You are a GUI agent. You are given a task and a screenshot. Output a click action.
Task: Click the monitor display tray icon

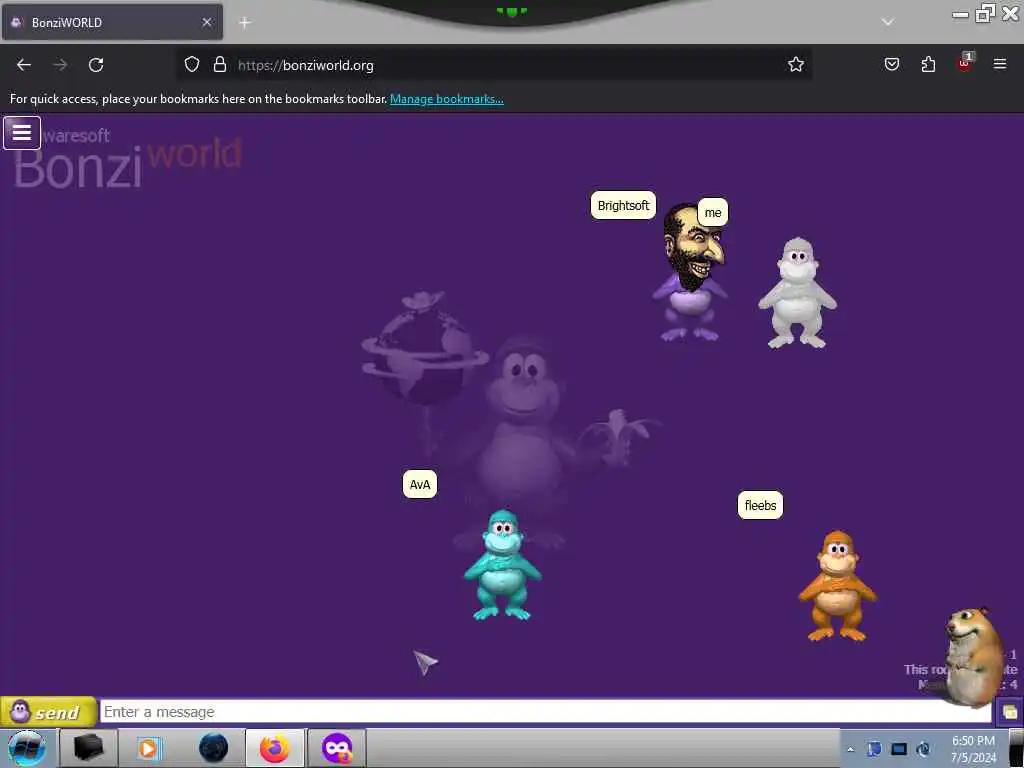pos(899,749)
